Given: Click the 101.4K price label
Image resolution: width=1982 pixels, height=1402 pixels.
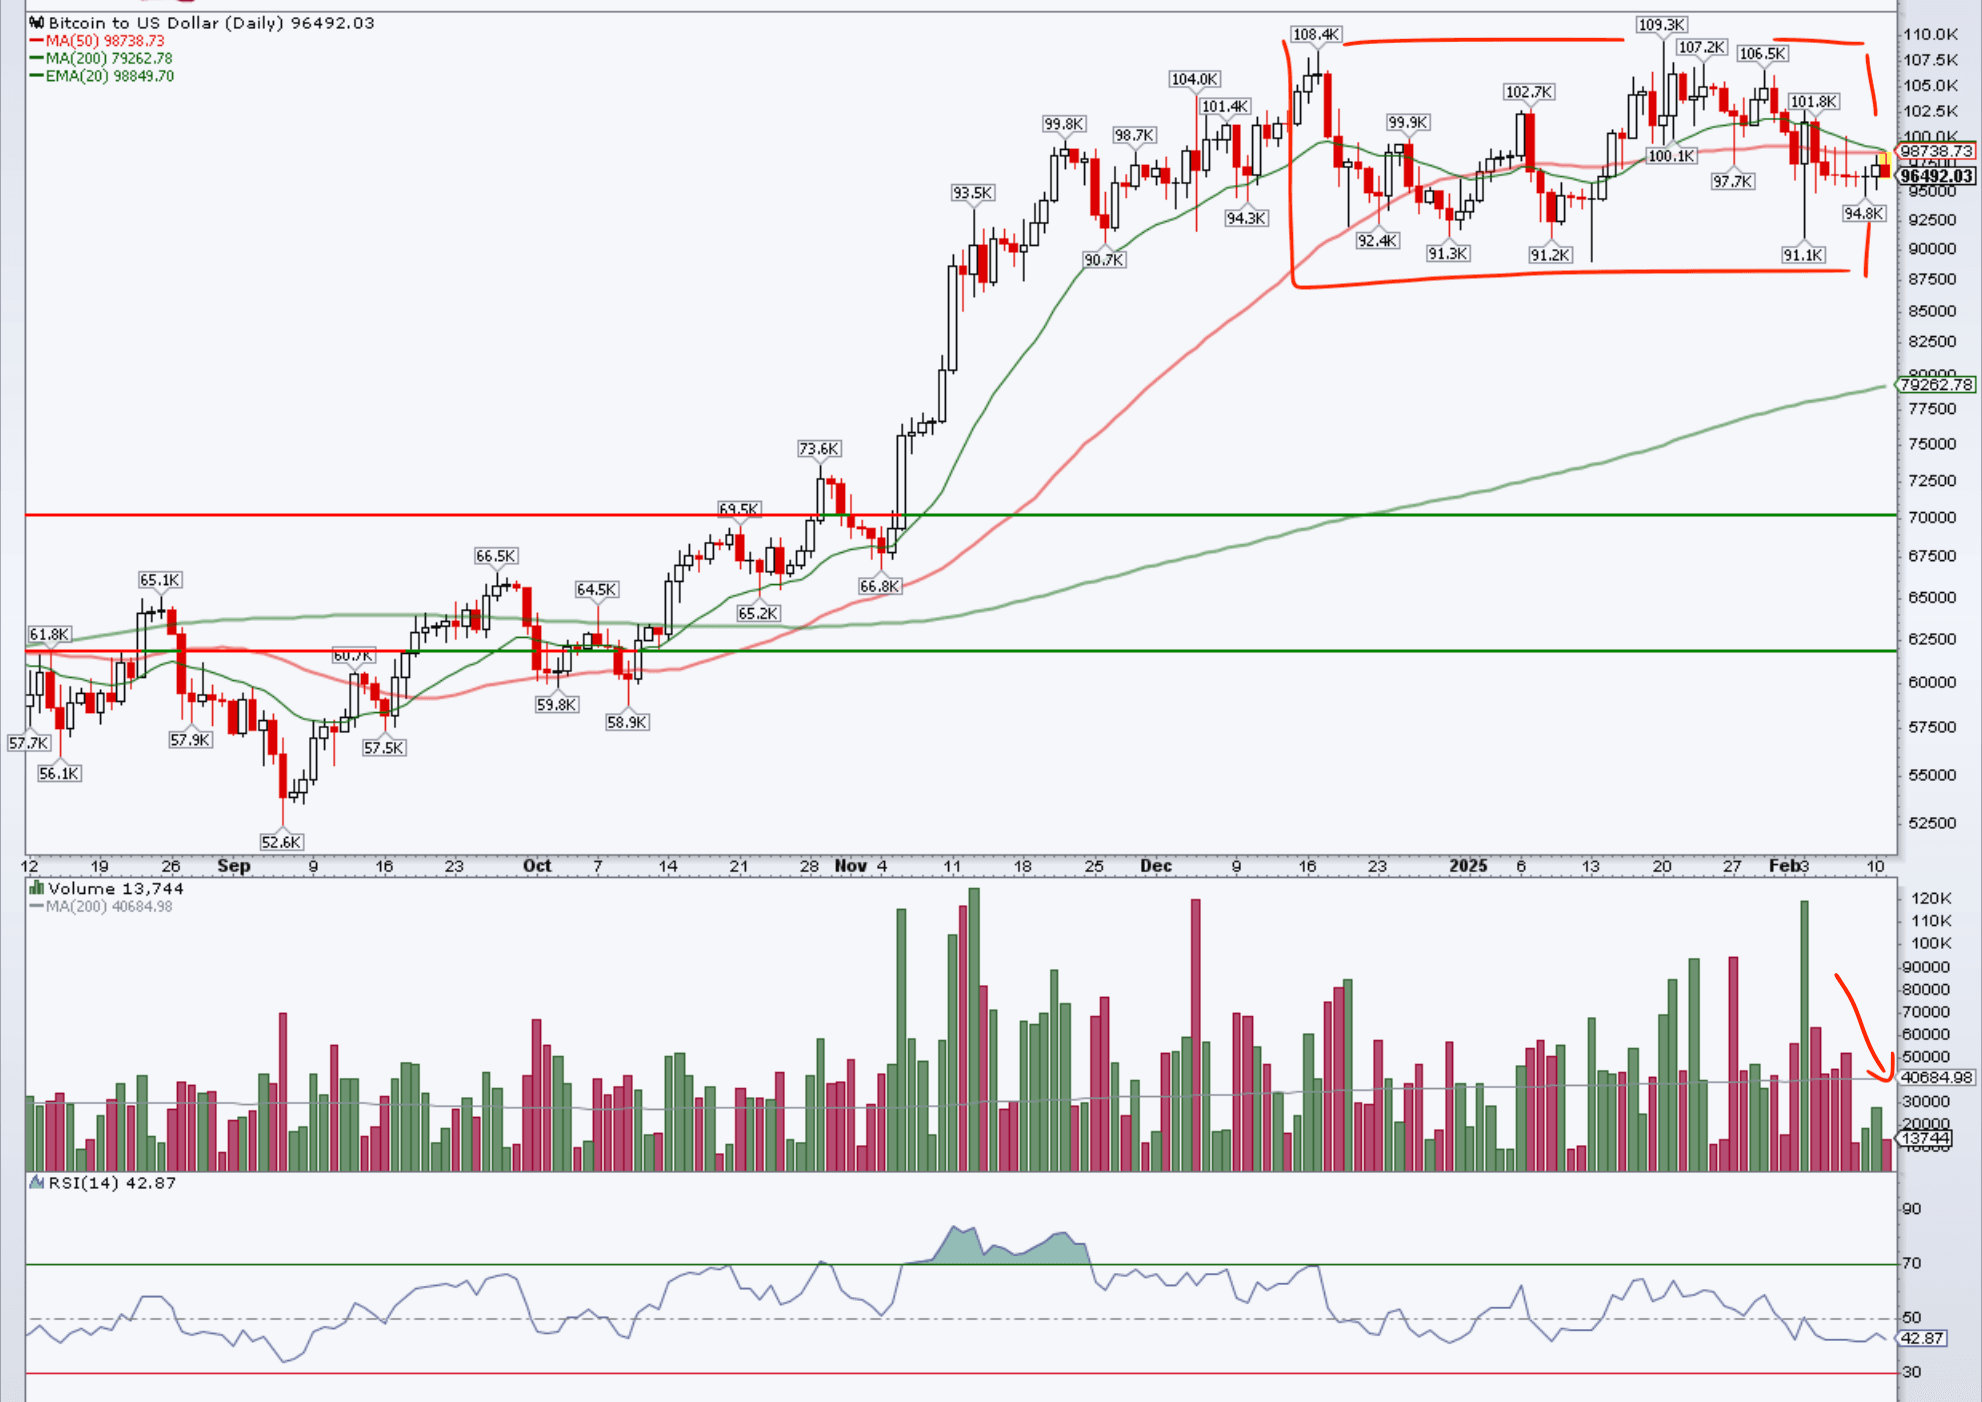Looking at the screenshot, I should 1225,106.
